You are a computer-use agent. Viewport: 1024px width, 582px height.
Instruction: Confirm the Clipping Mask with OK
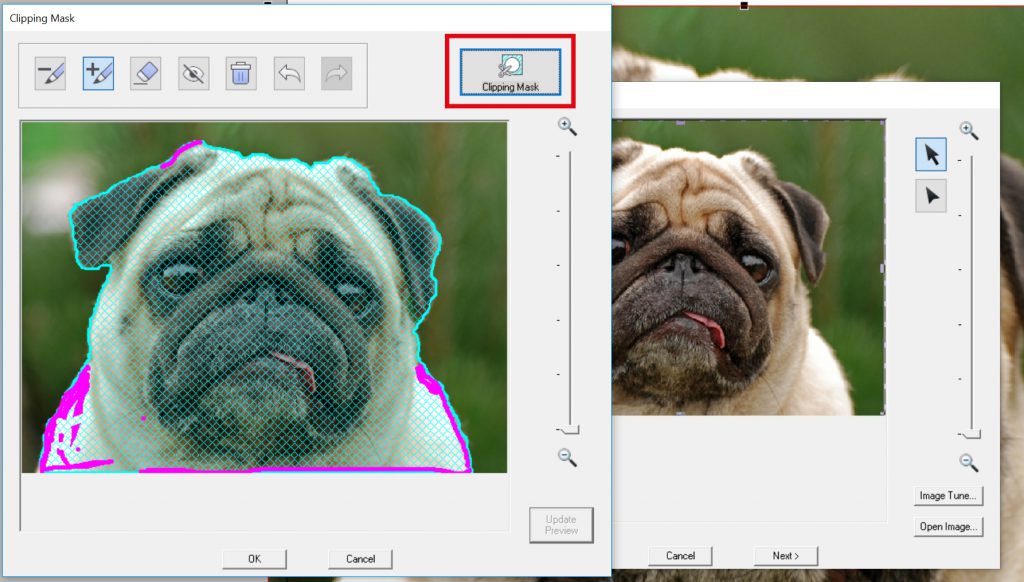pyautogui.click(x=254, y=559)
